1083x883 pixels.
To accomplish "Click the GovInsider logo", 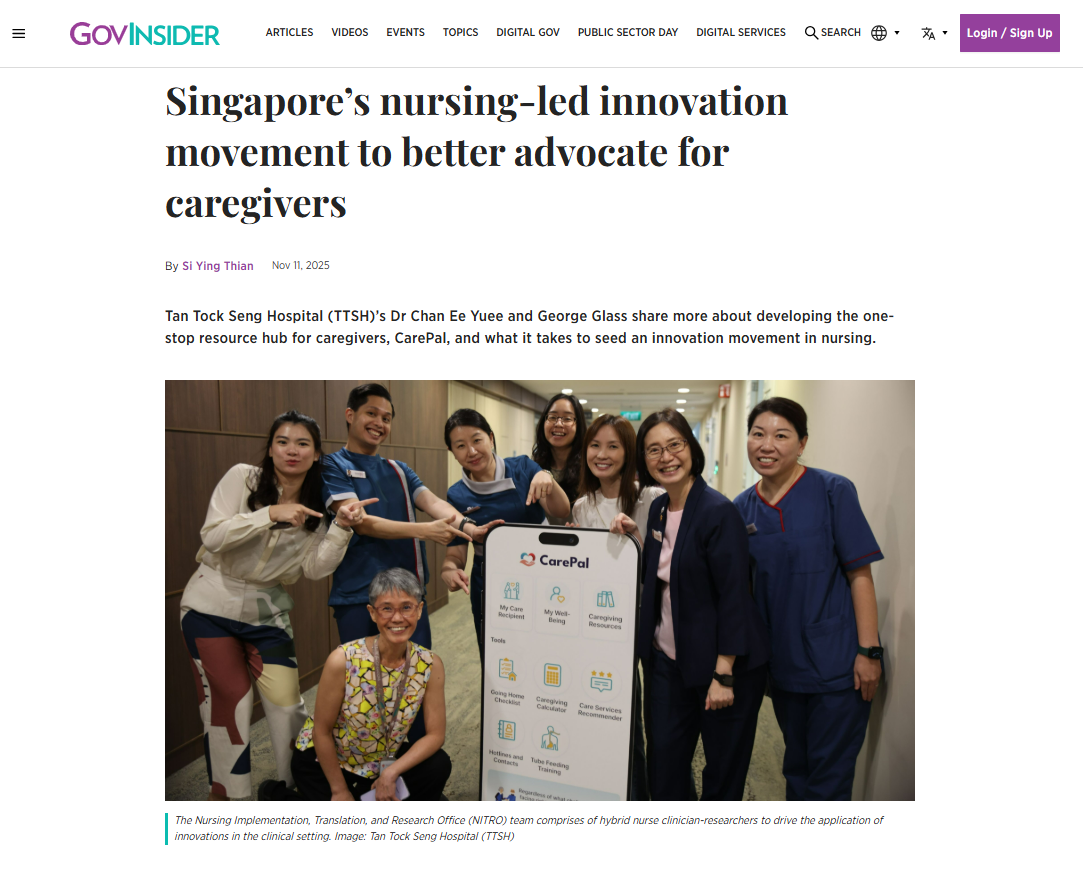I will tap(144, 33).
